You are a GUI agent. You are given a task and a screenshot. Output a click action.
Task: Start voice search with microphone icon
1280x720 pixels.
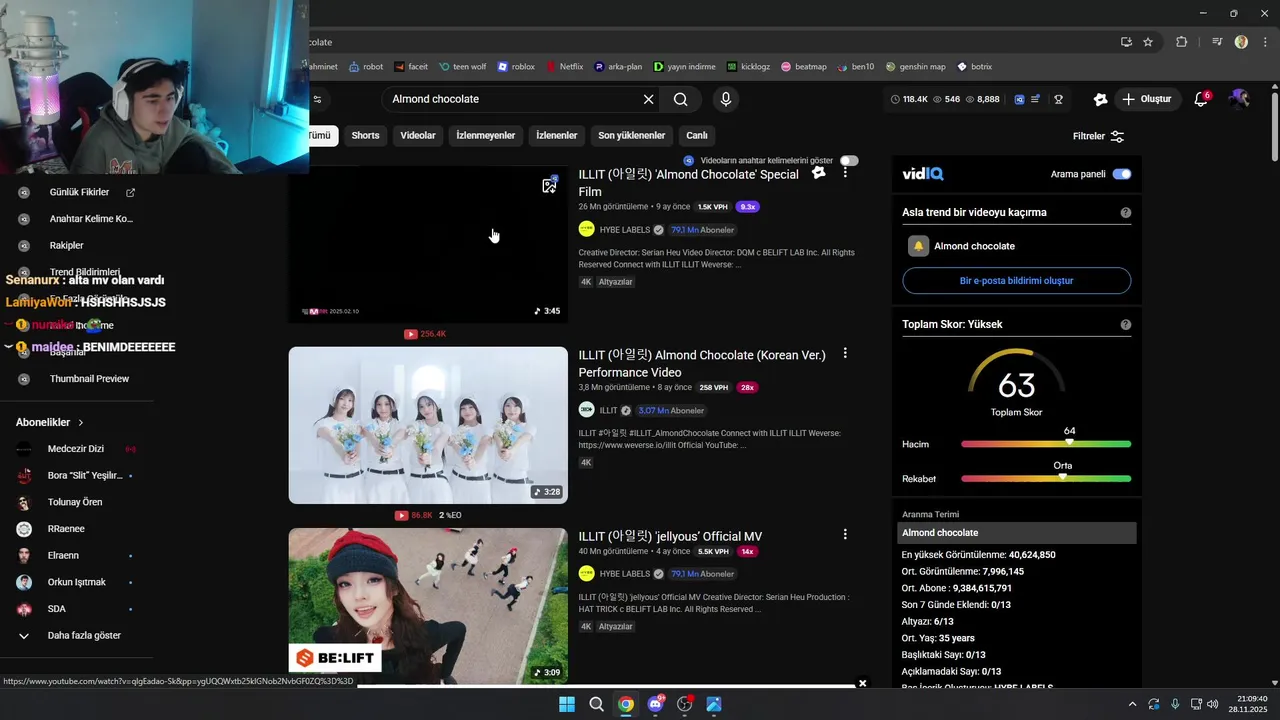pos(726,99)
